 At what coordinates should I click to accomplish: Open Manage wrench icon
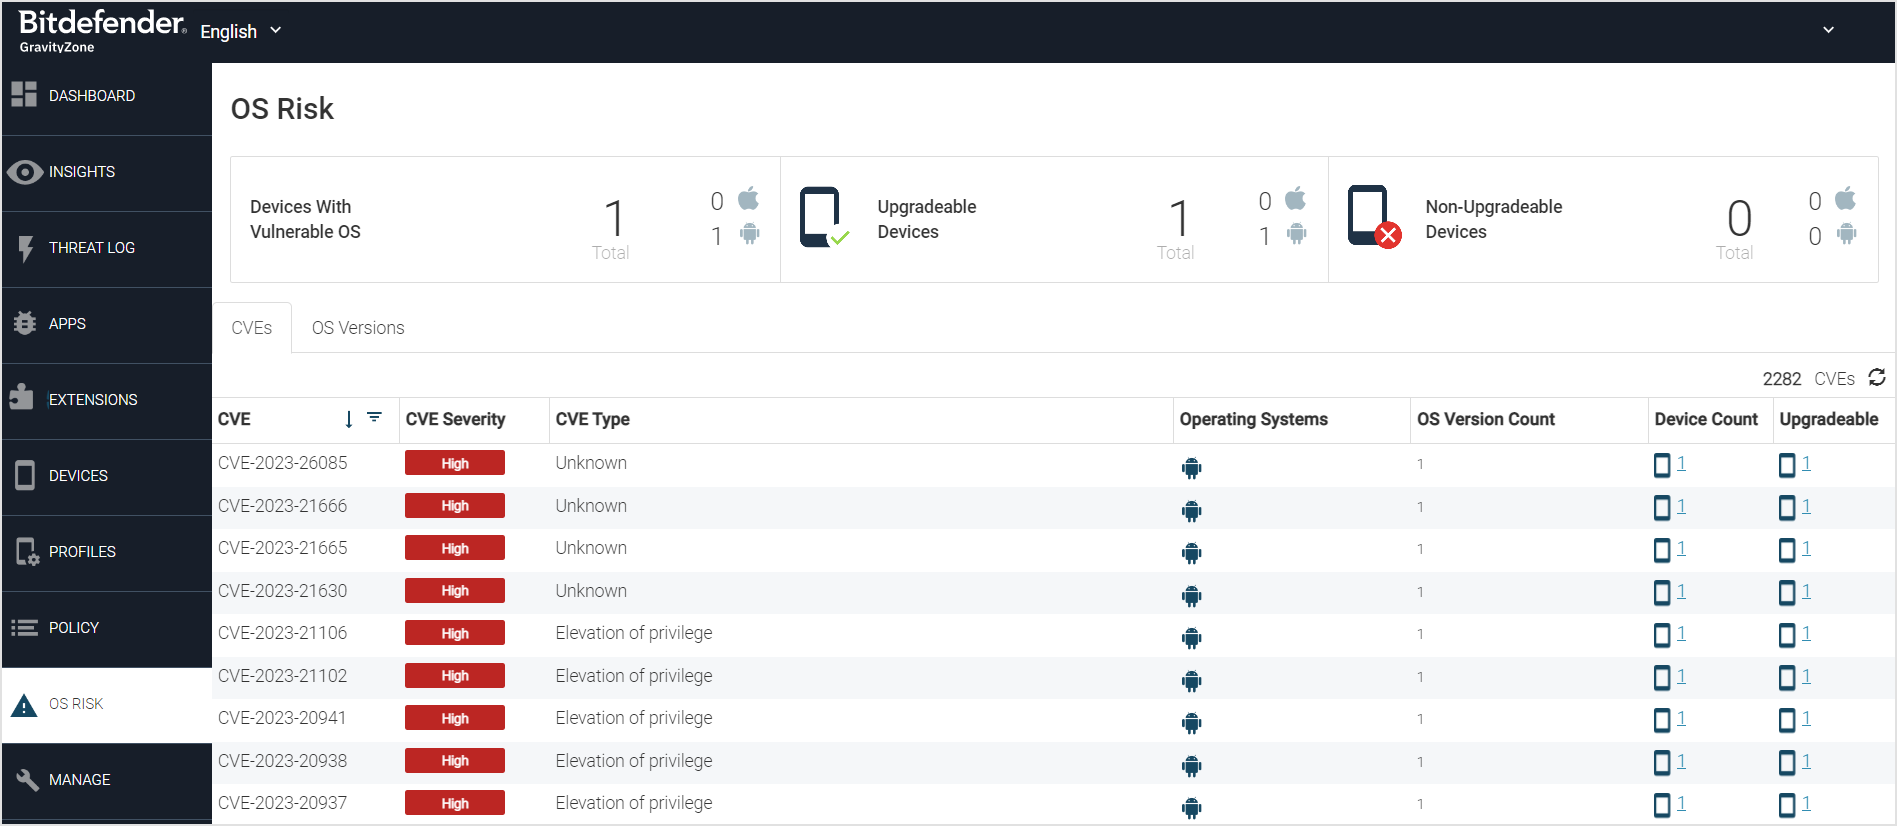27,780
